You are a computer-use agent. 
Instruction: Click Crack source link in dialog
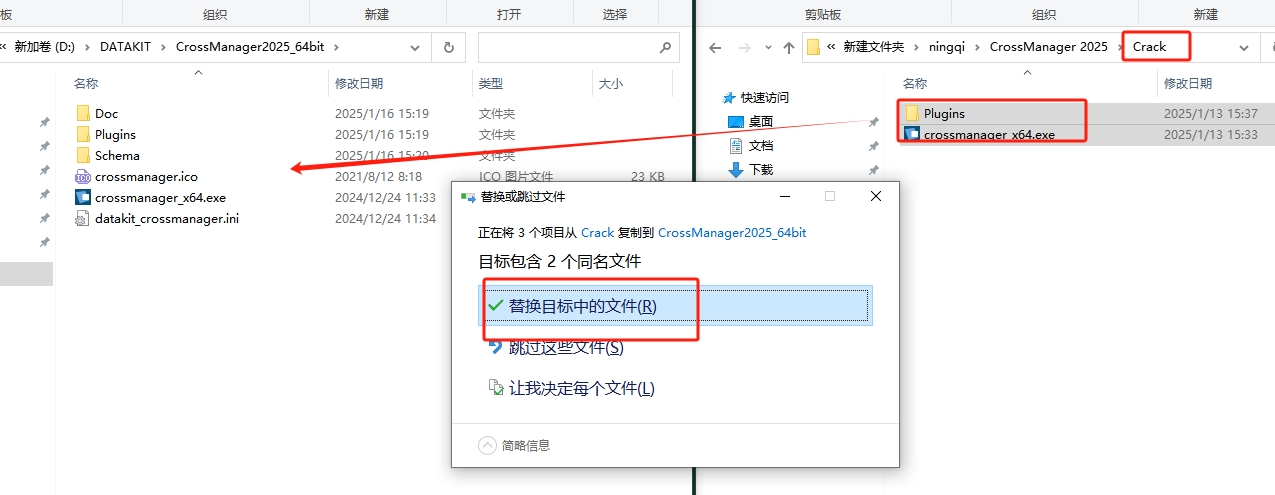pyautogui.click(x=598, y=232)
